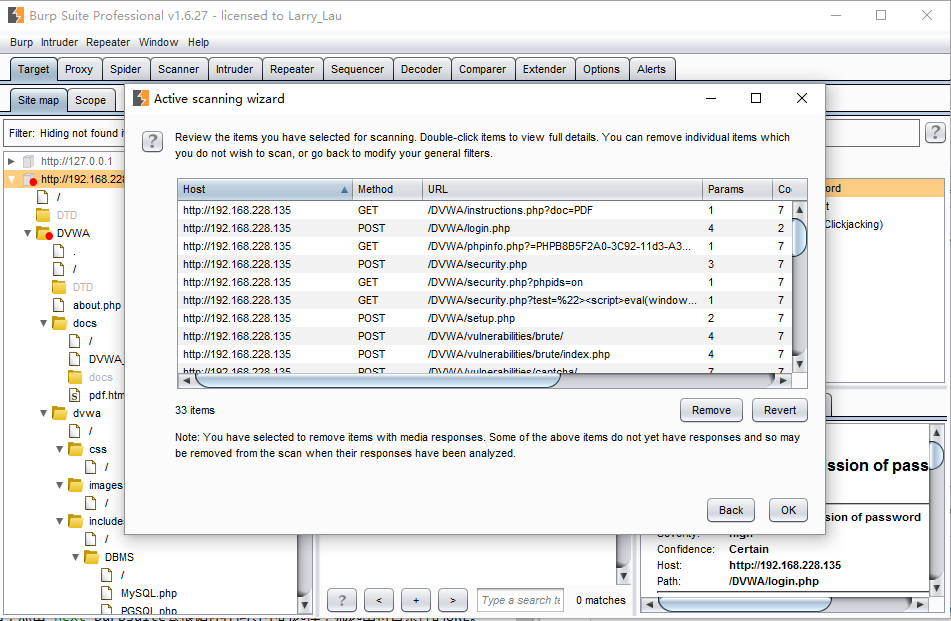Switch to the Scanner tab
The height and width of the screenshot is (621, 951).
178,69
